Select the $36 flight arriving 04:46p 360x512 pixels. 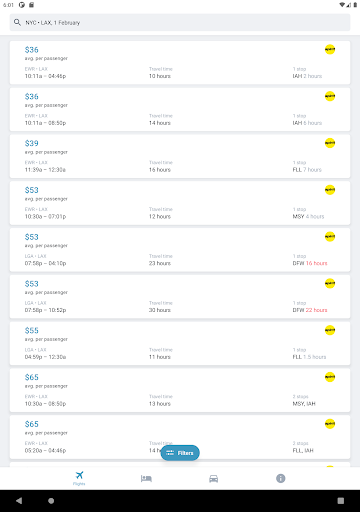pos(180,63)
